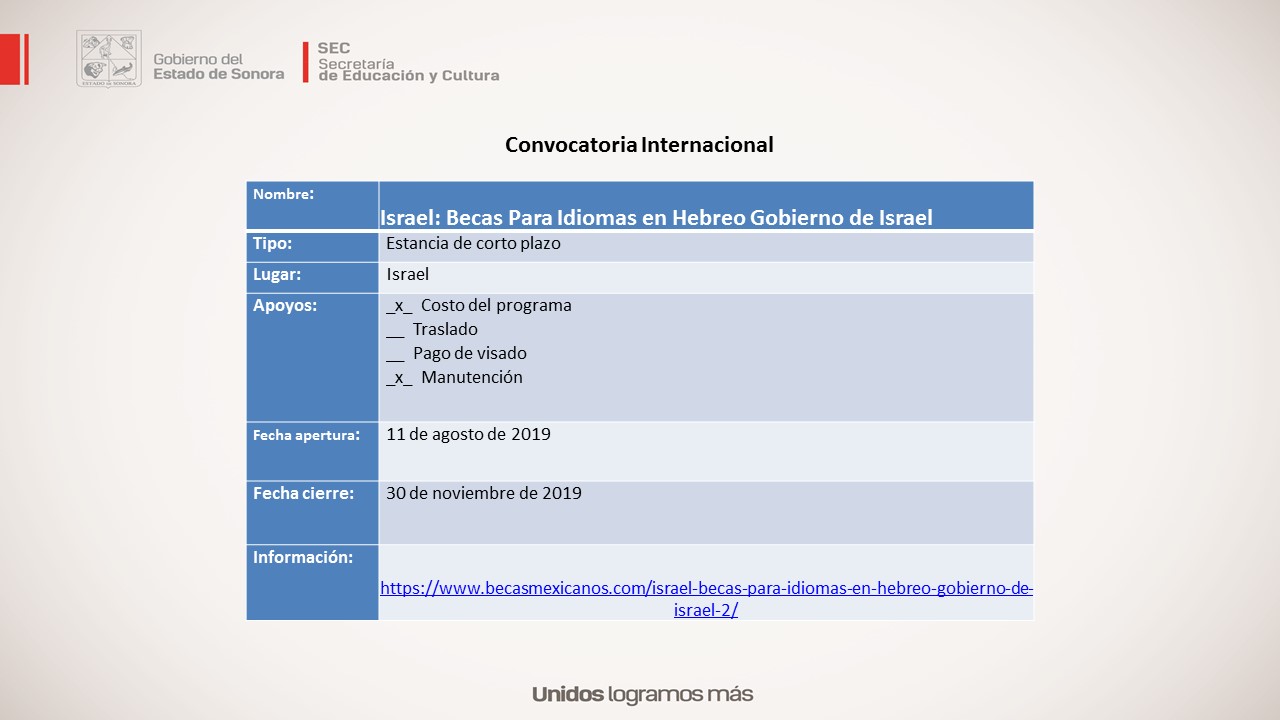Click the 'Costo del programa' option line
Viewport: 1280px width, 720px height.
pos(479,305)
